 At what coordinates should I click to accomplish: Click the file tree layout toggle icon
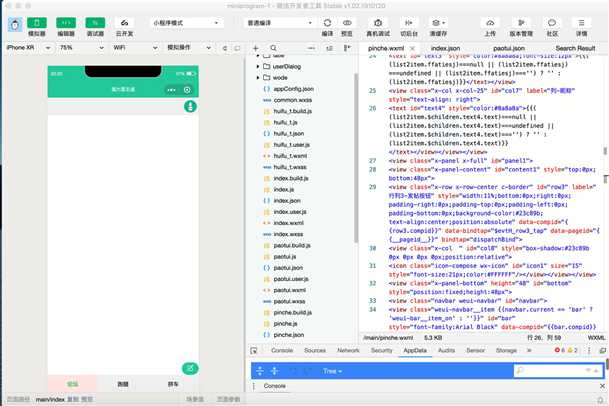[x=347, y=48]
